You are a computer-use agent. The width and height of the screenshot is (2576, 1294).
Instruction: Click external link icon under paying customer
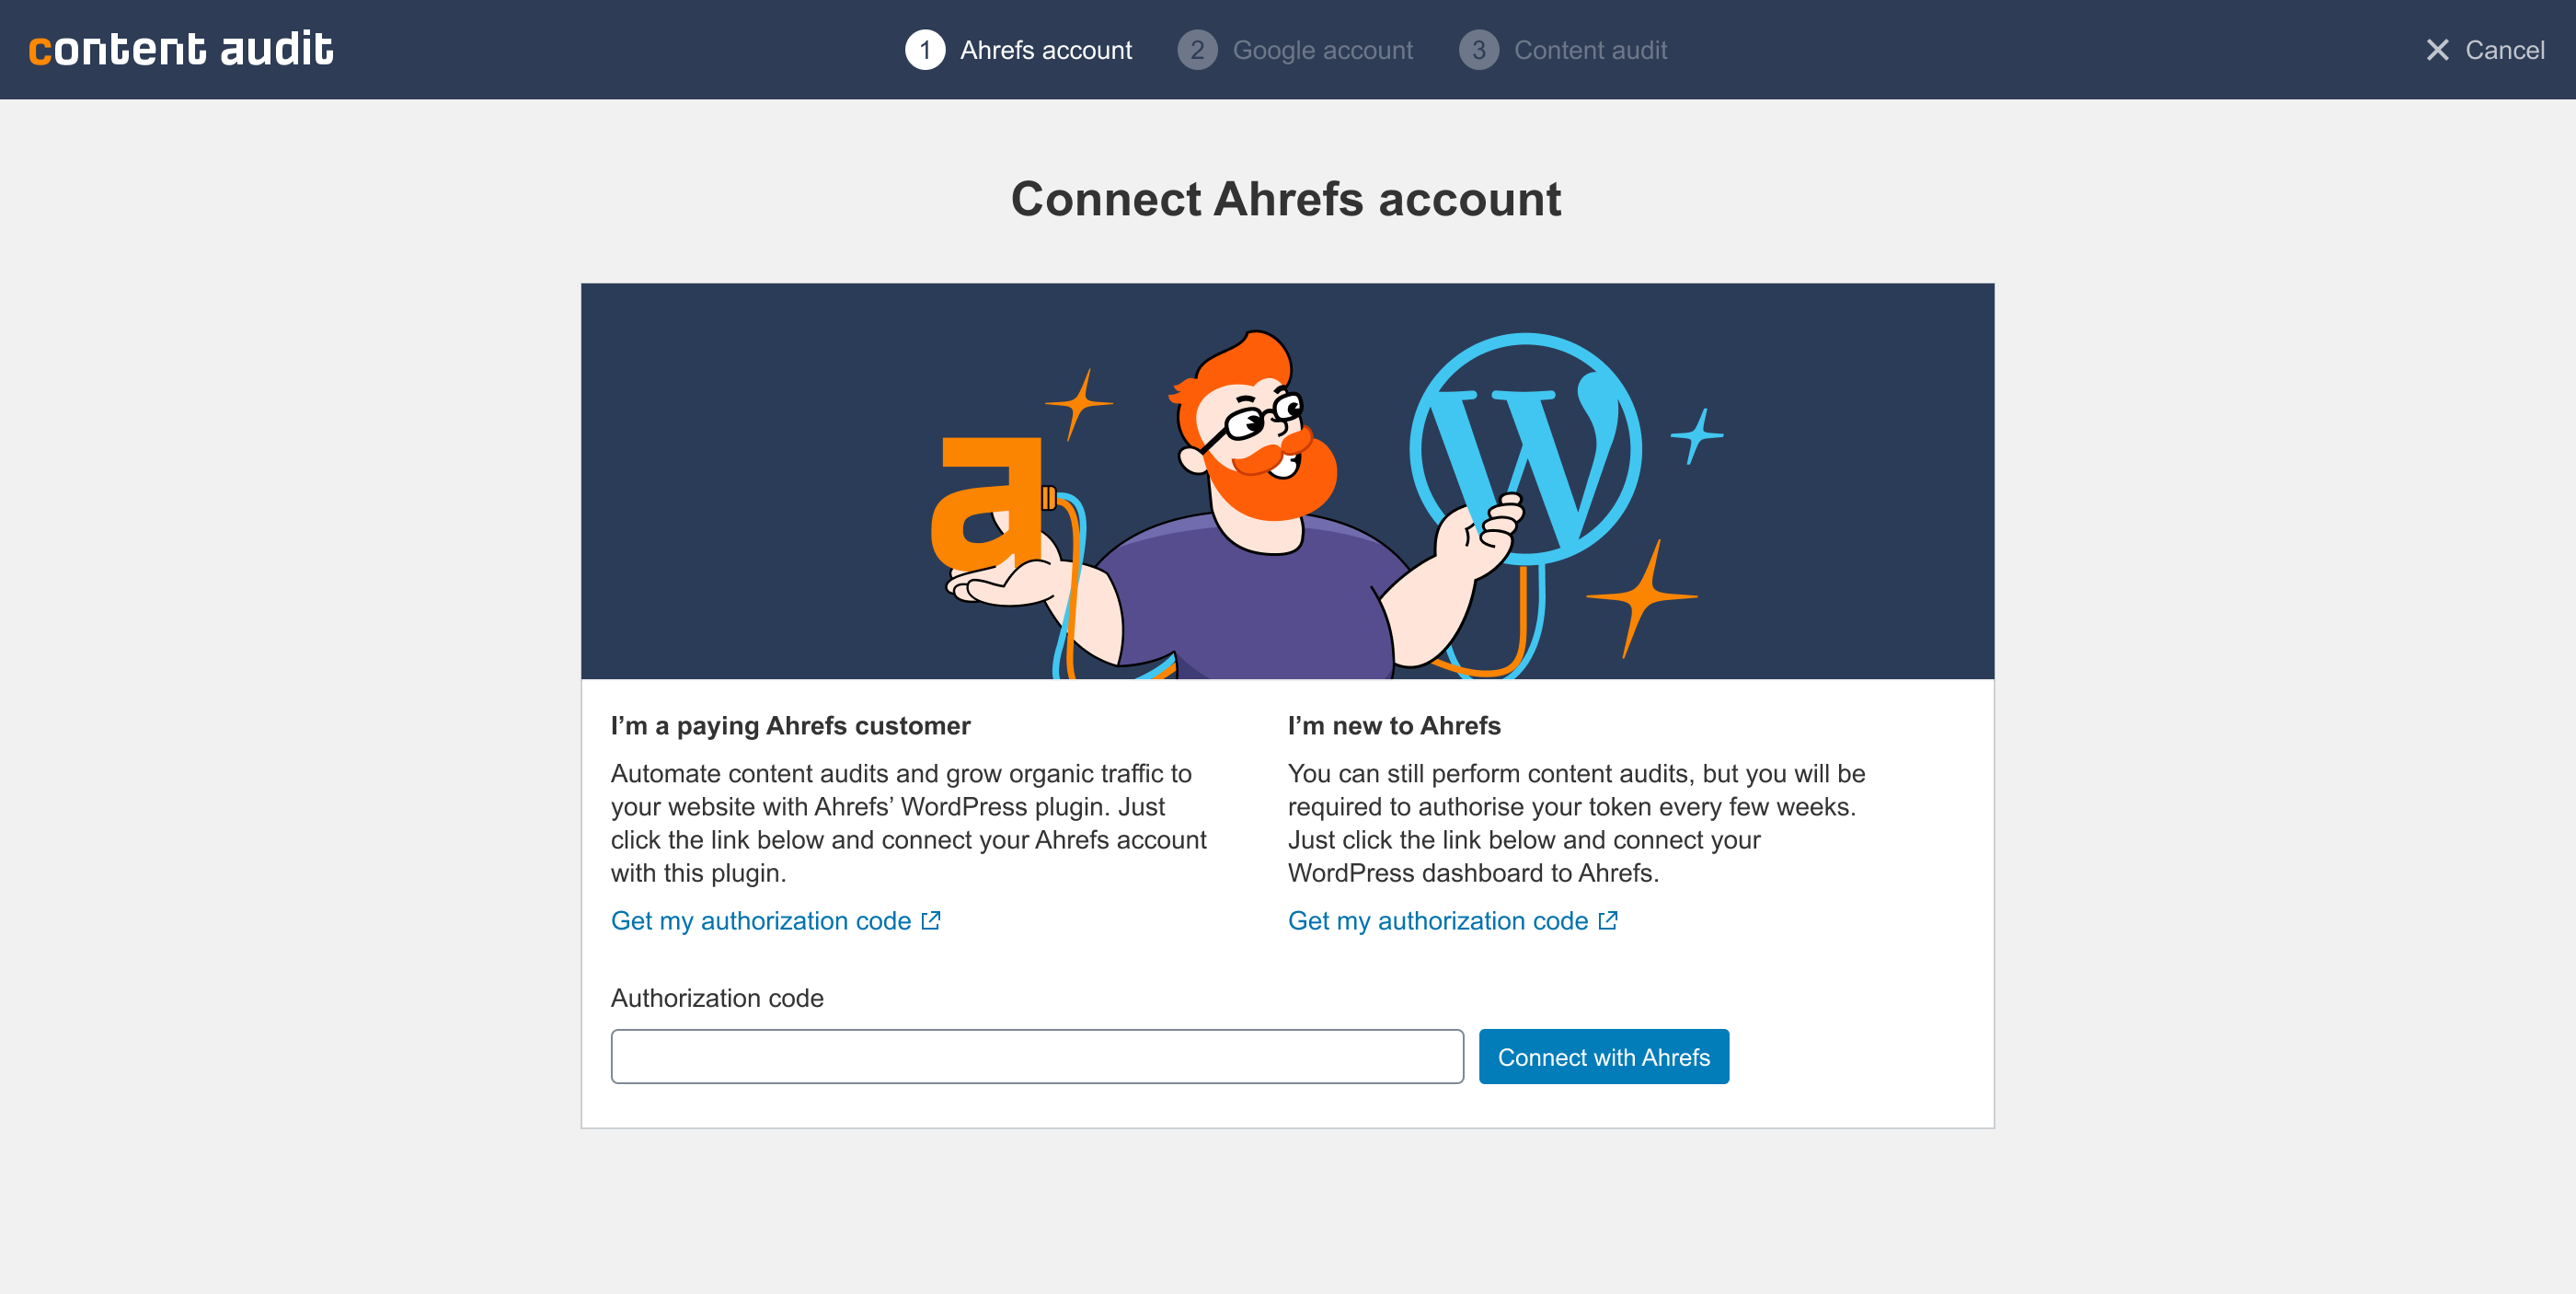click(x=931, y=920)
